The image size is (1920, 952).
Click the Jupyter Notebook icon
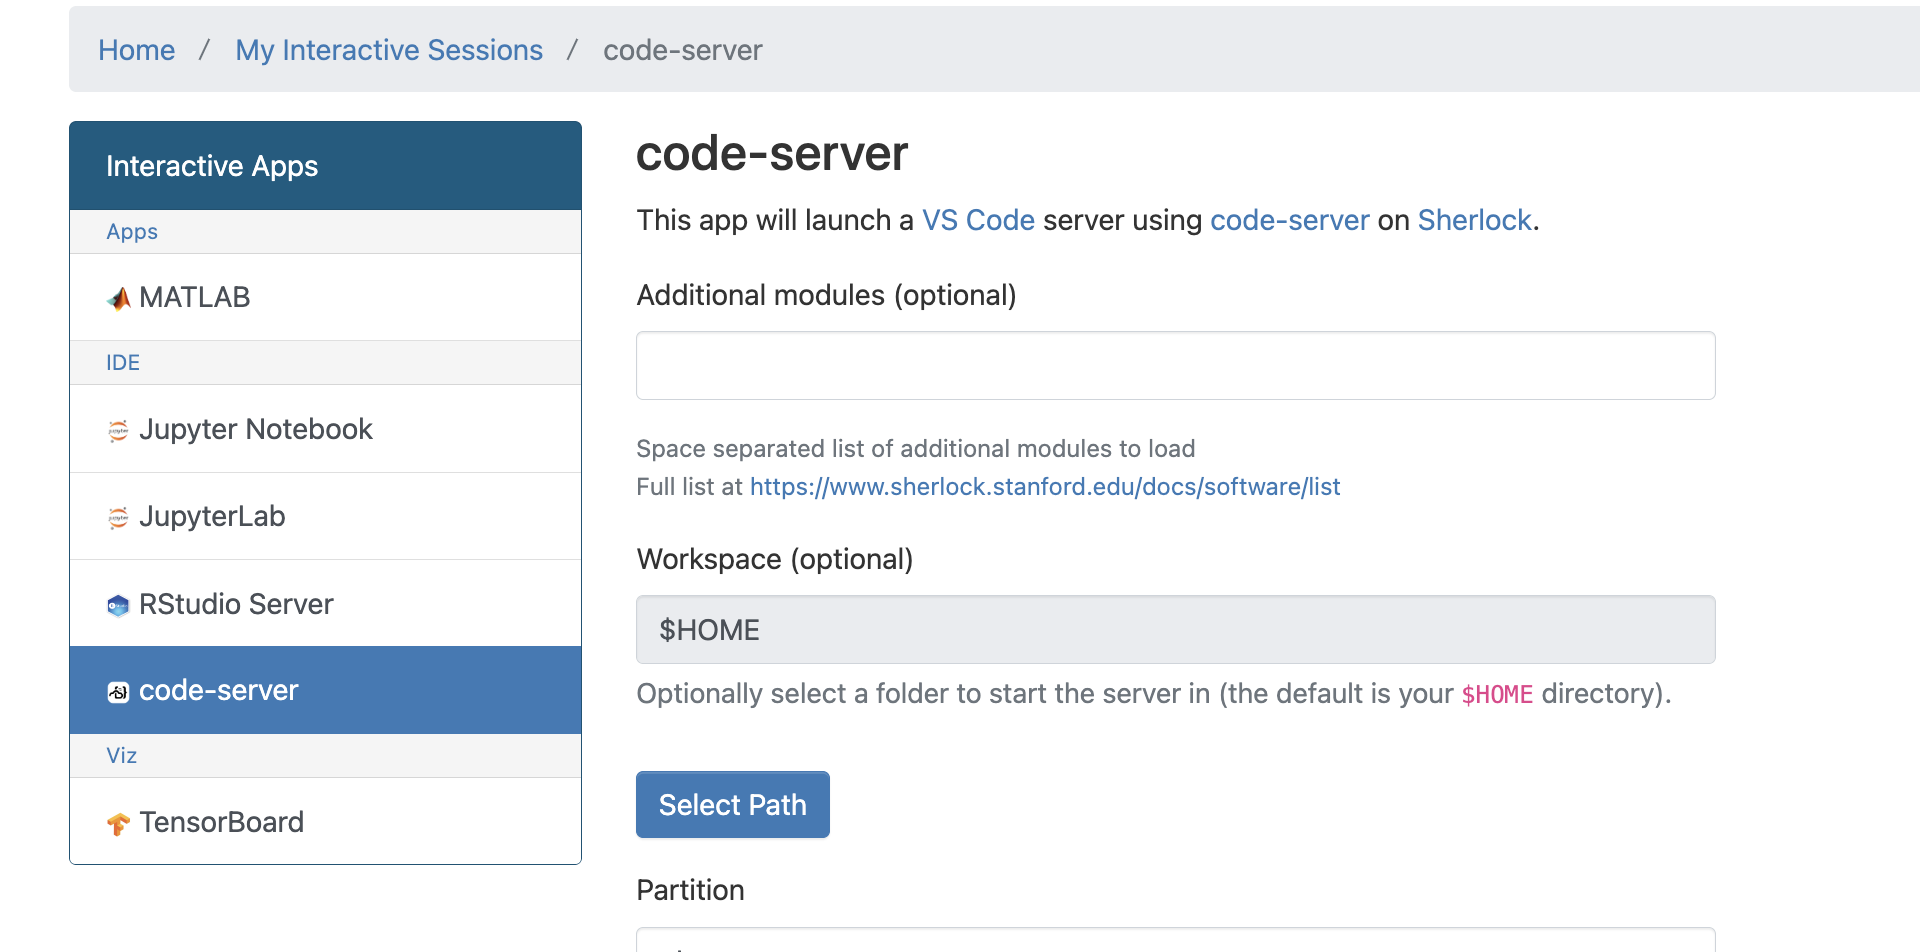click(118, 430)
